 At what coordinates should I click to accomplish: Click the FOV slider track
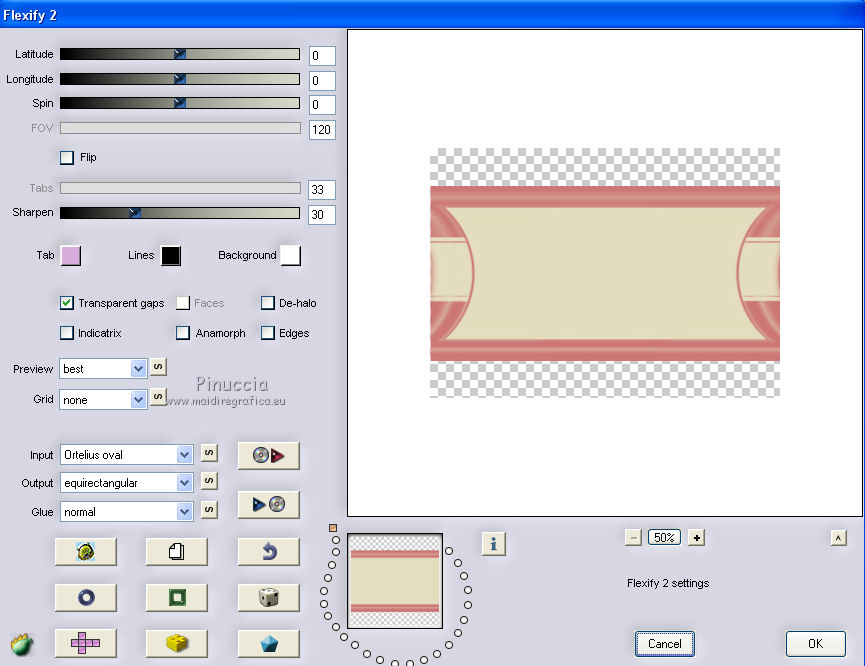coord(180,128)
